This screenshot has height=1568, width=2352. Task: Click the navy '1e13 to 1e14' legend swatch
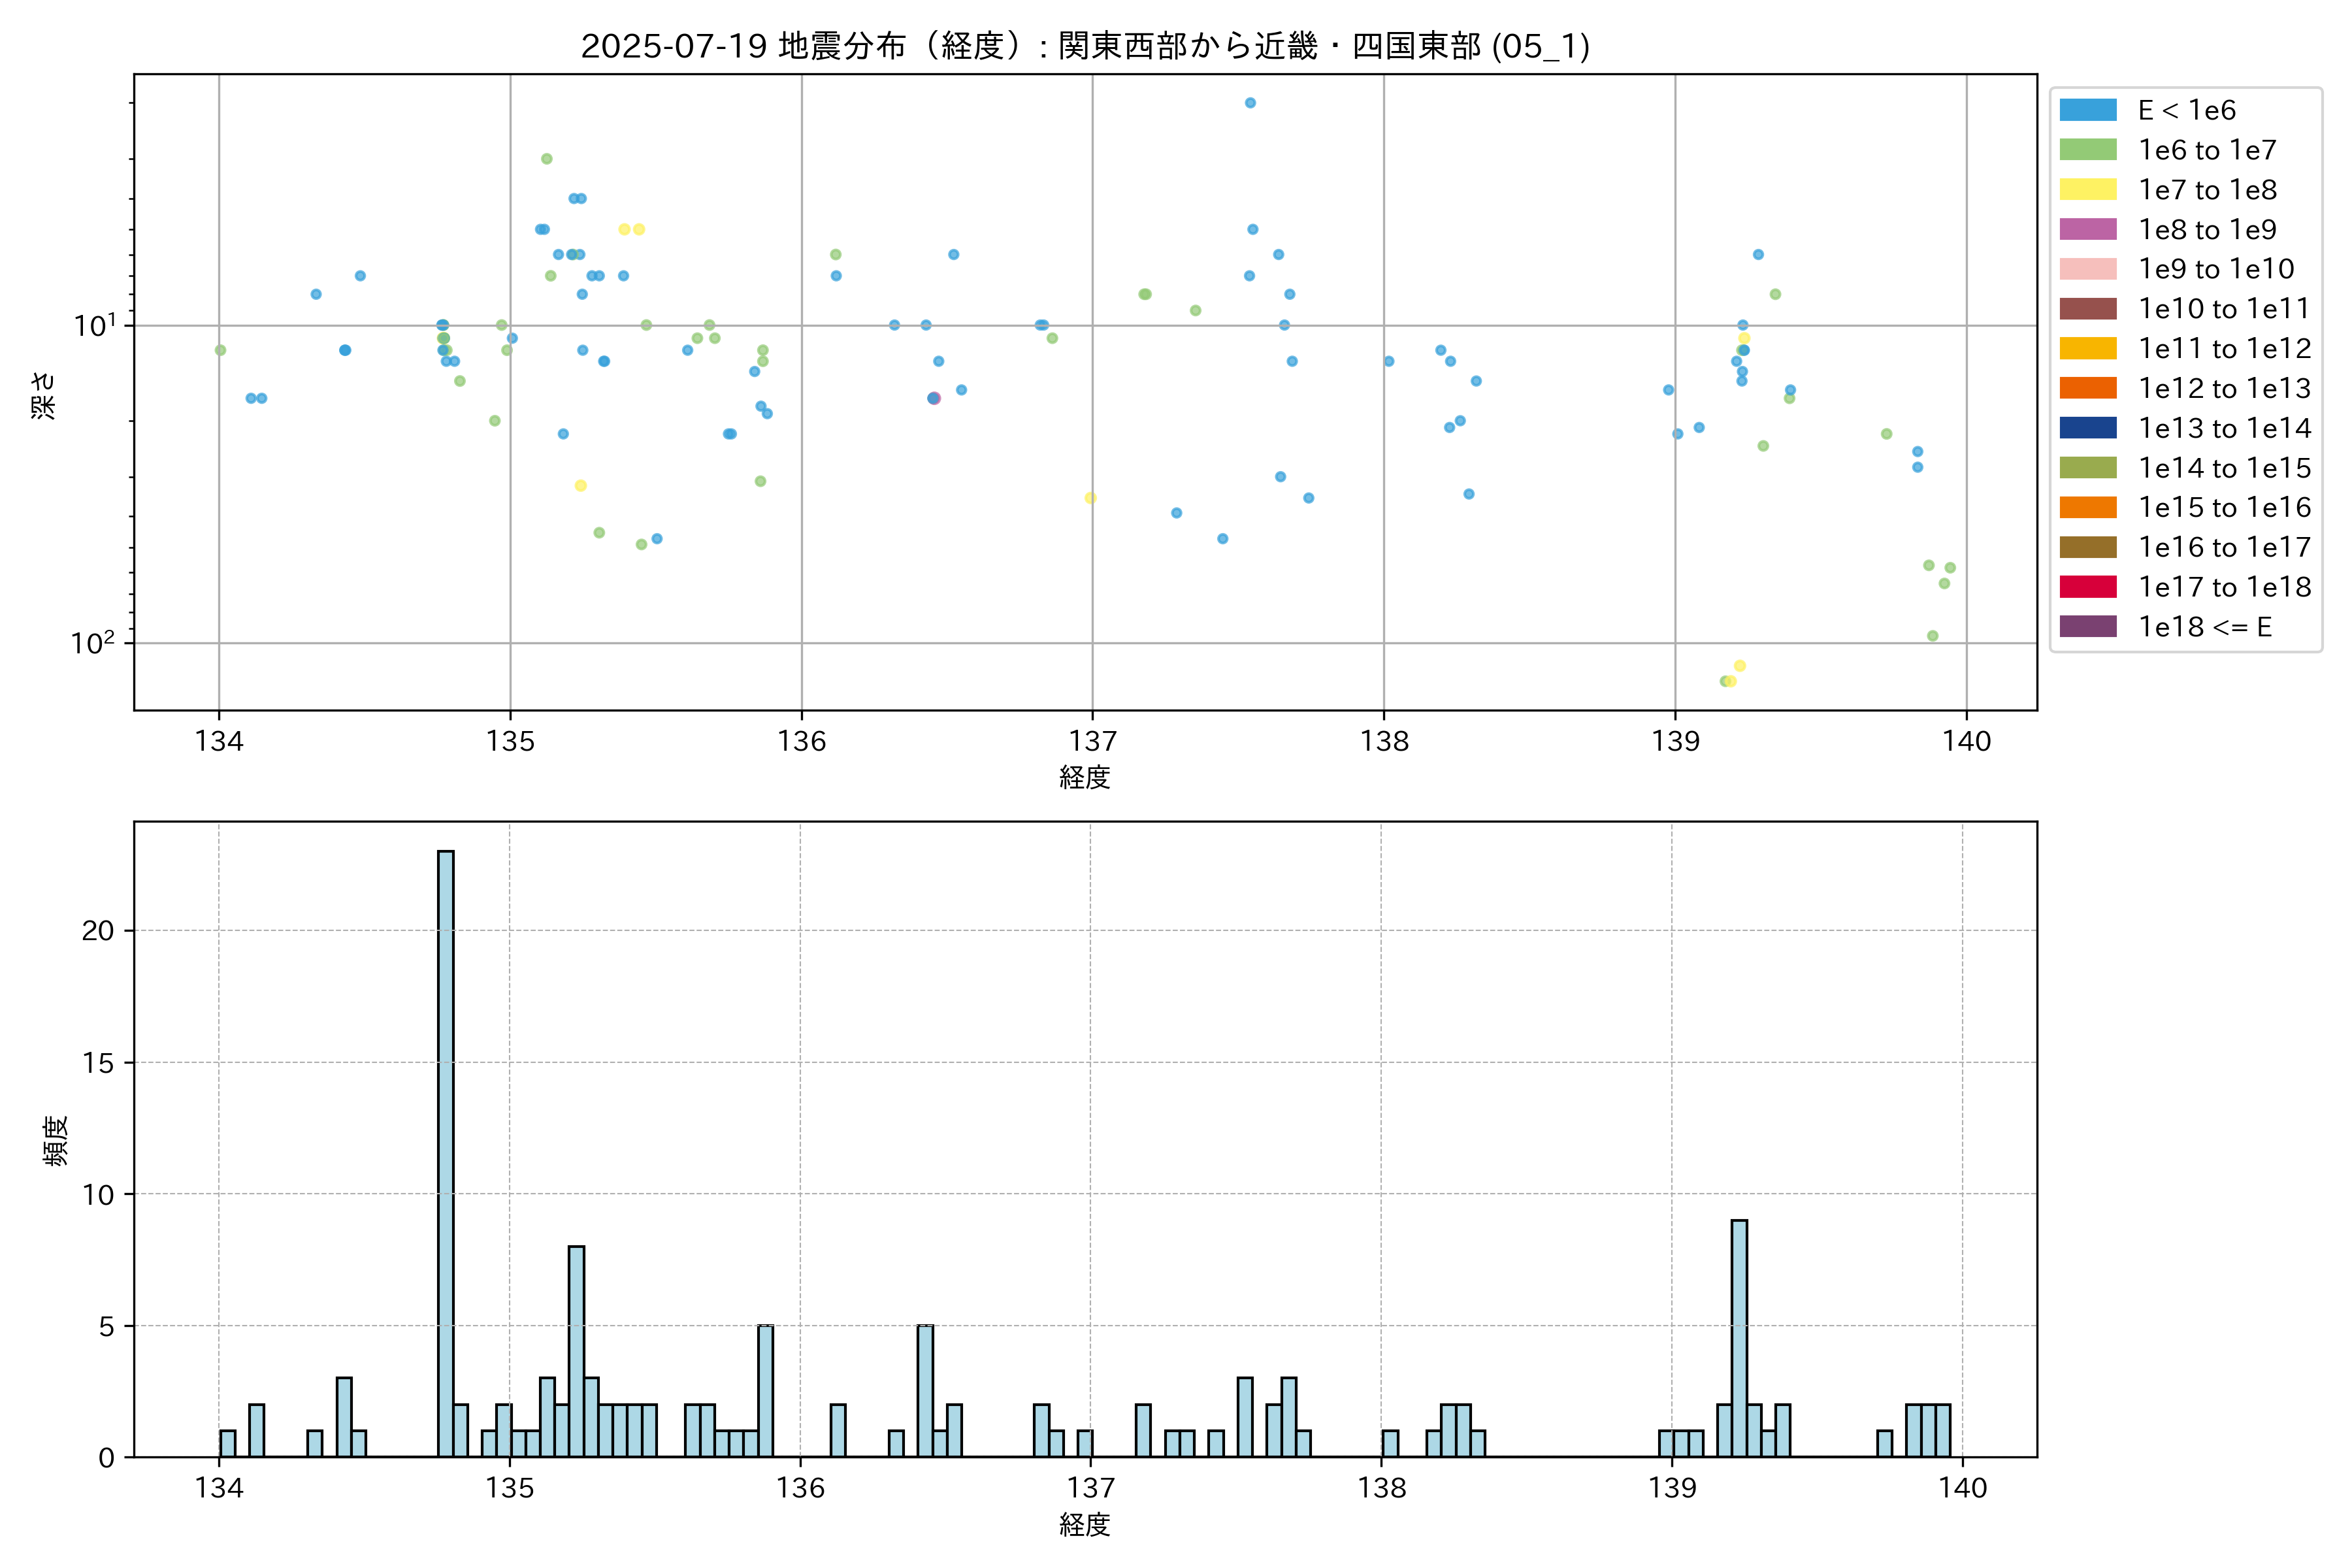2087,428
